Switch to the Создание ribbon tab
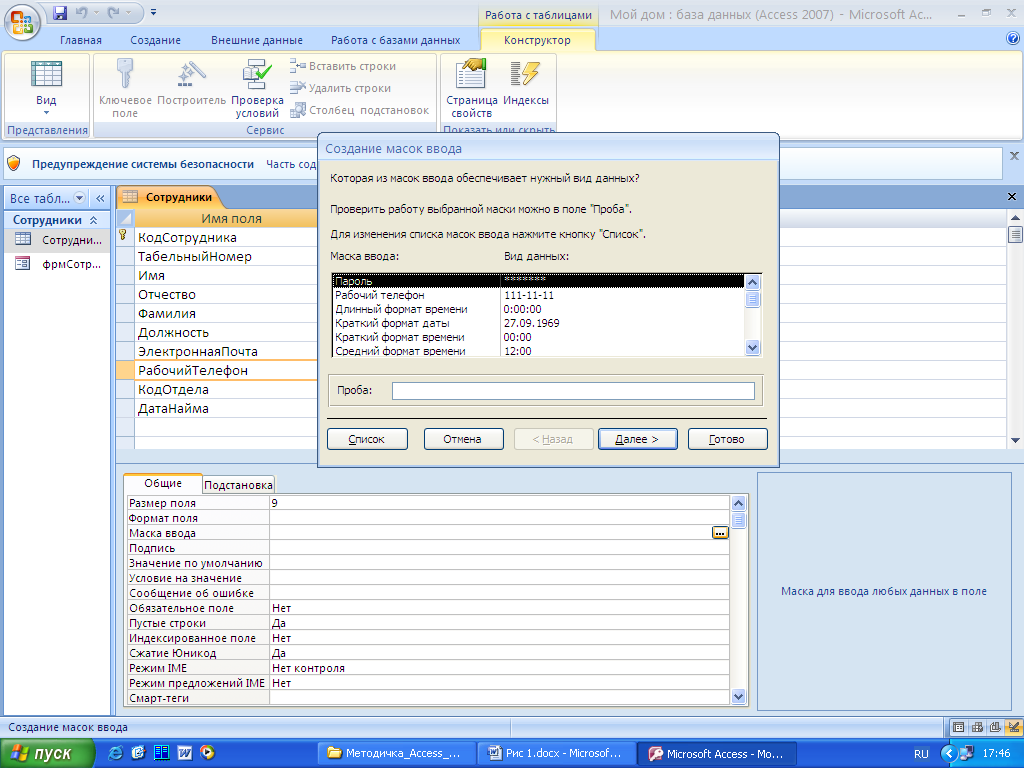The image size is (1024, 768). click(155, 40)
